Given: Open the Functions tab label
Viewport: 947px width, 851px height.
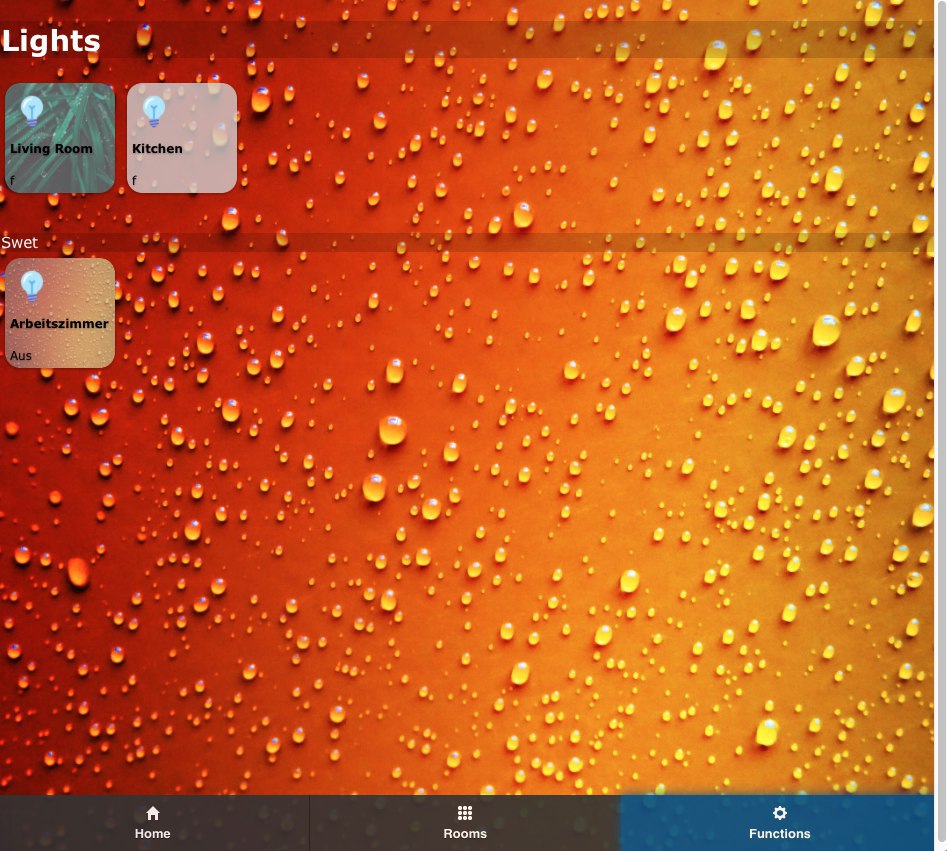Looking at the screenshot, I should pos(780,833).
